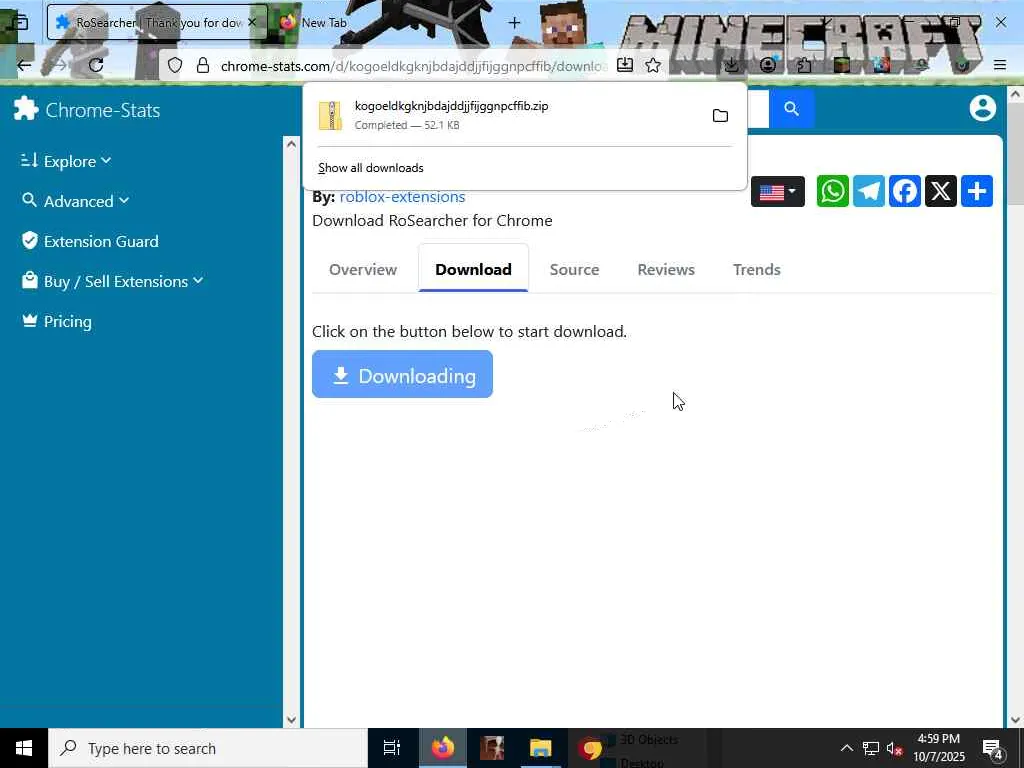
Task: Open Task View on the taskbar
Action: 391,748
